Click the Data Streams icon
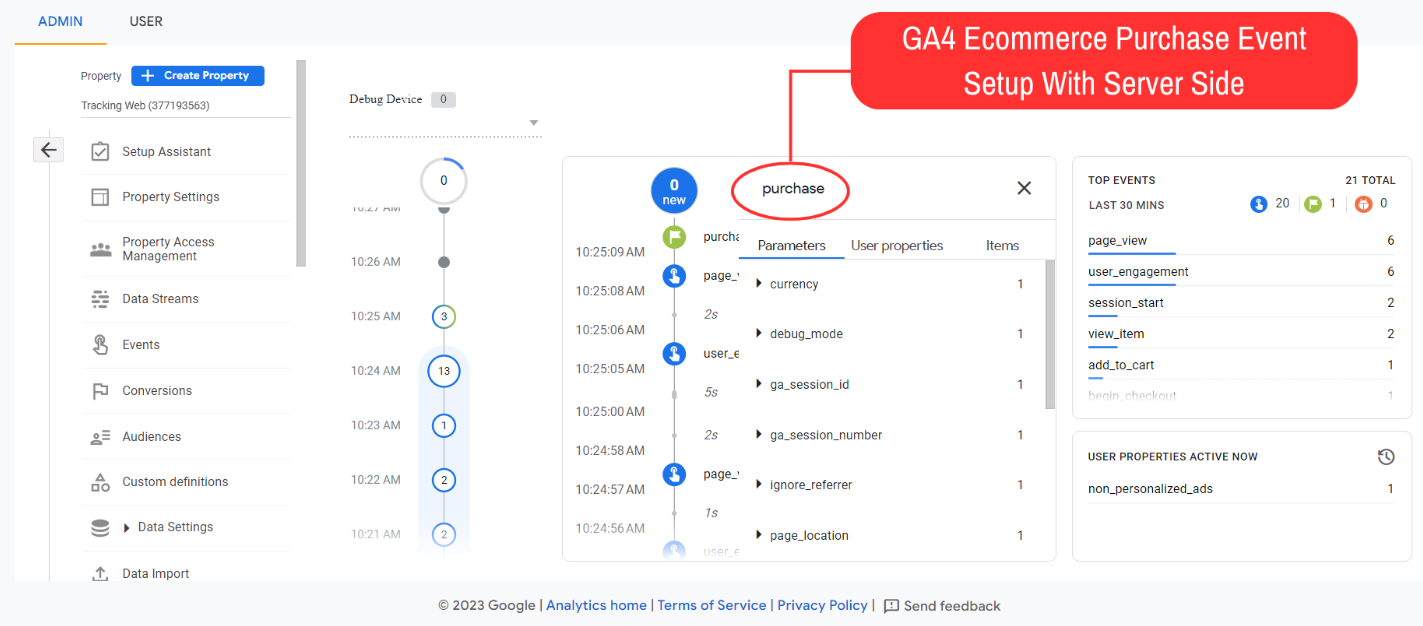Screen dimensions: 1423x626 pos(100,299)
